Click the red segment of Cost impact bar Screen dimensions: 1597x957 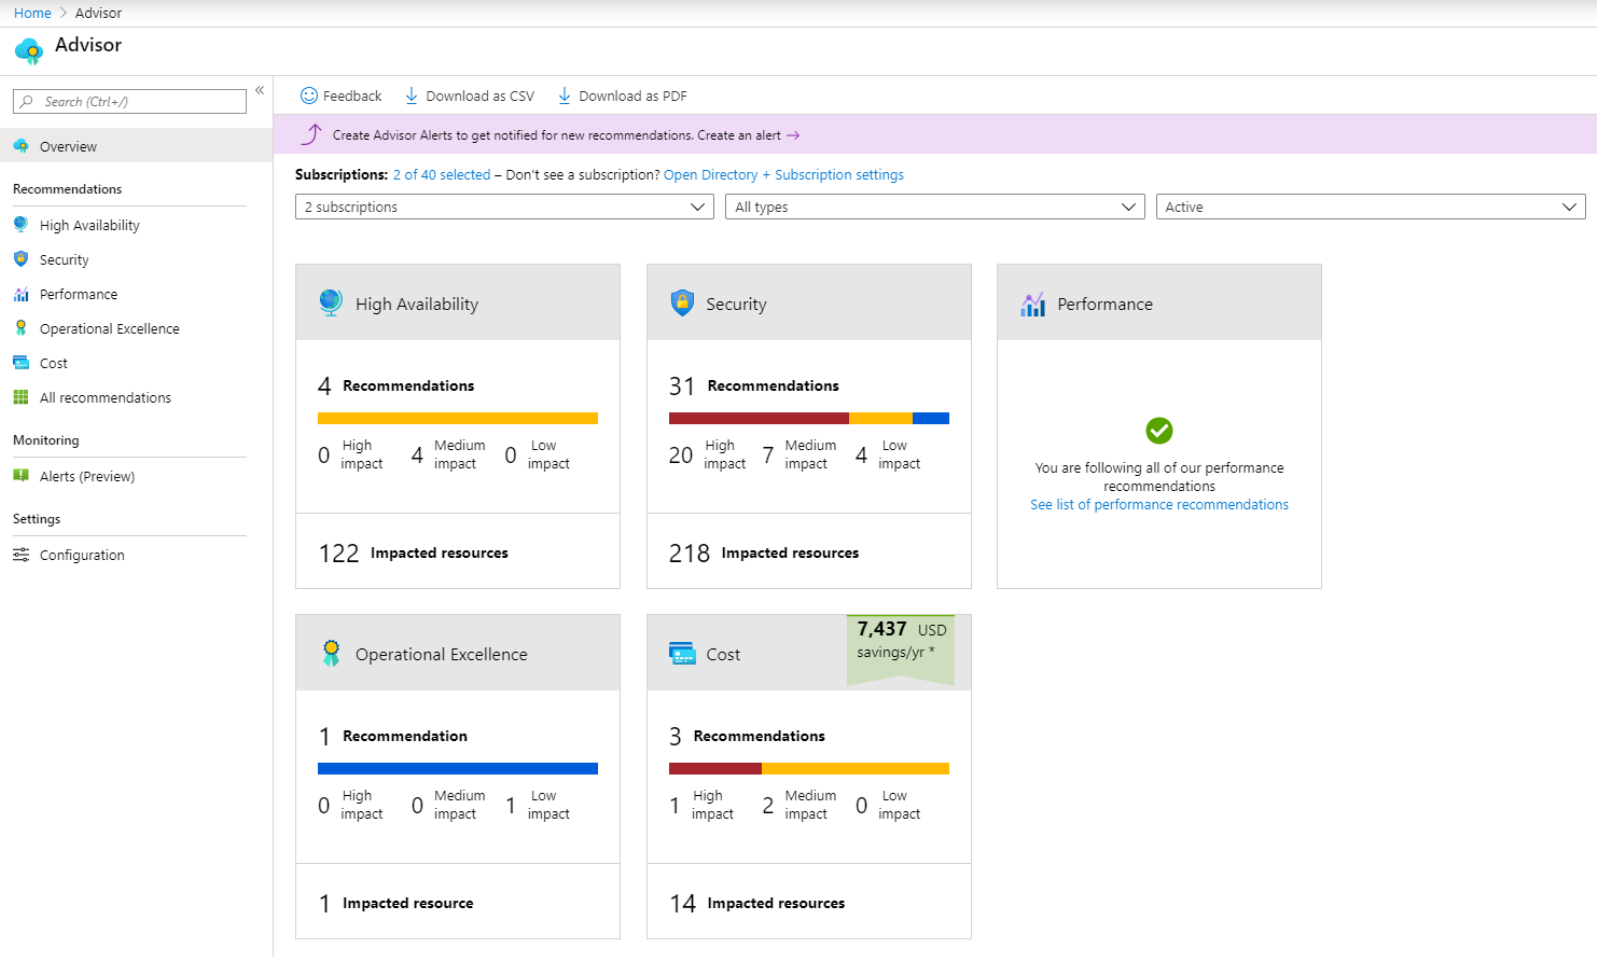[x=715, y=769]
